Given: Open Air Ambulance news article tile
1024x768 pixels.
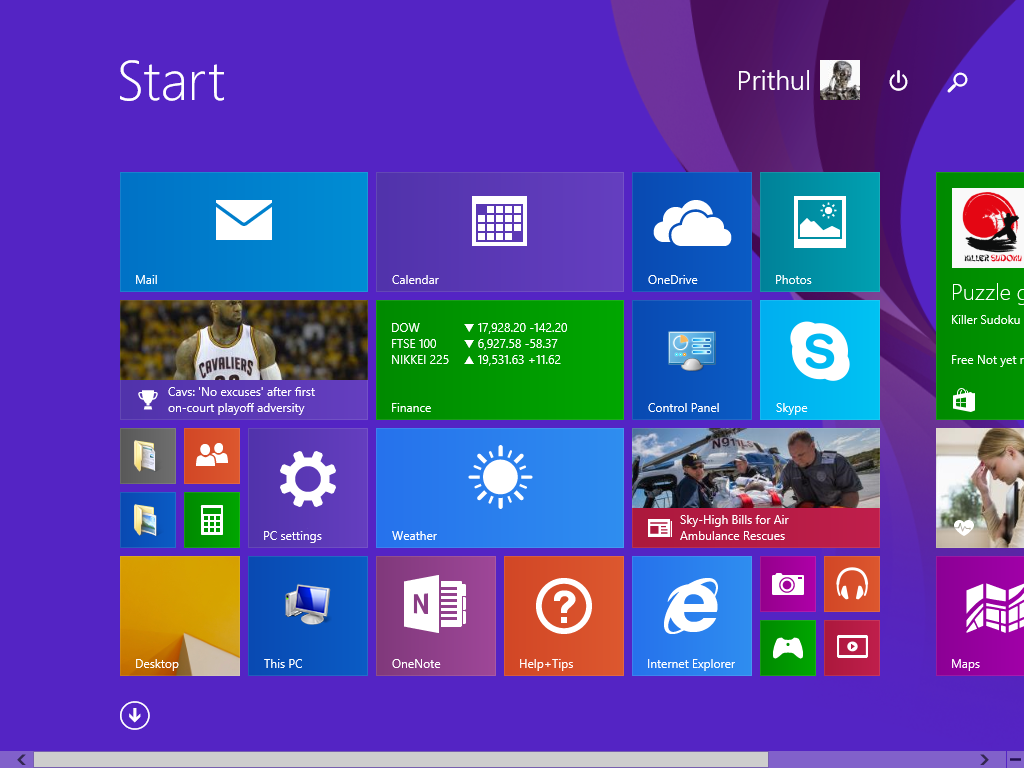Looking at the screenshot, I should (756, 488).
